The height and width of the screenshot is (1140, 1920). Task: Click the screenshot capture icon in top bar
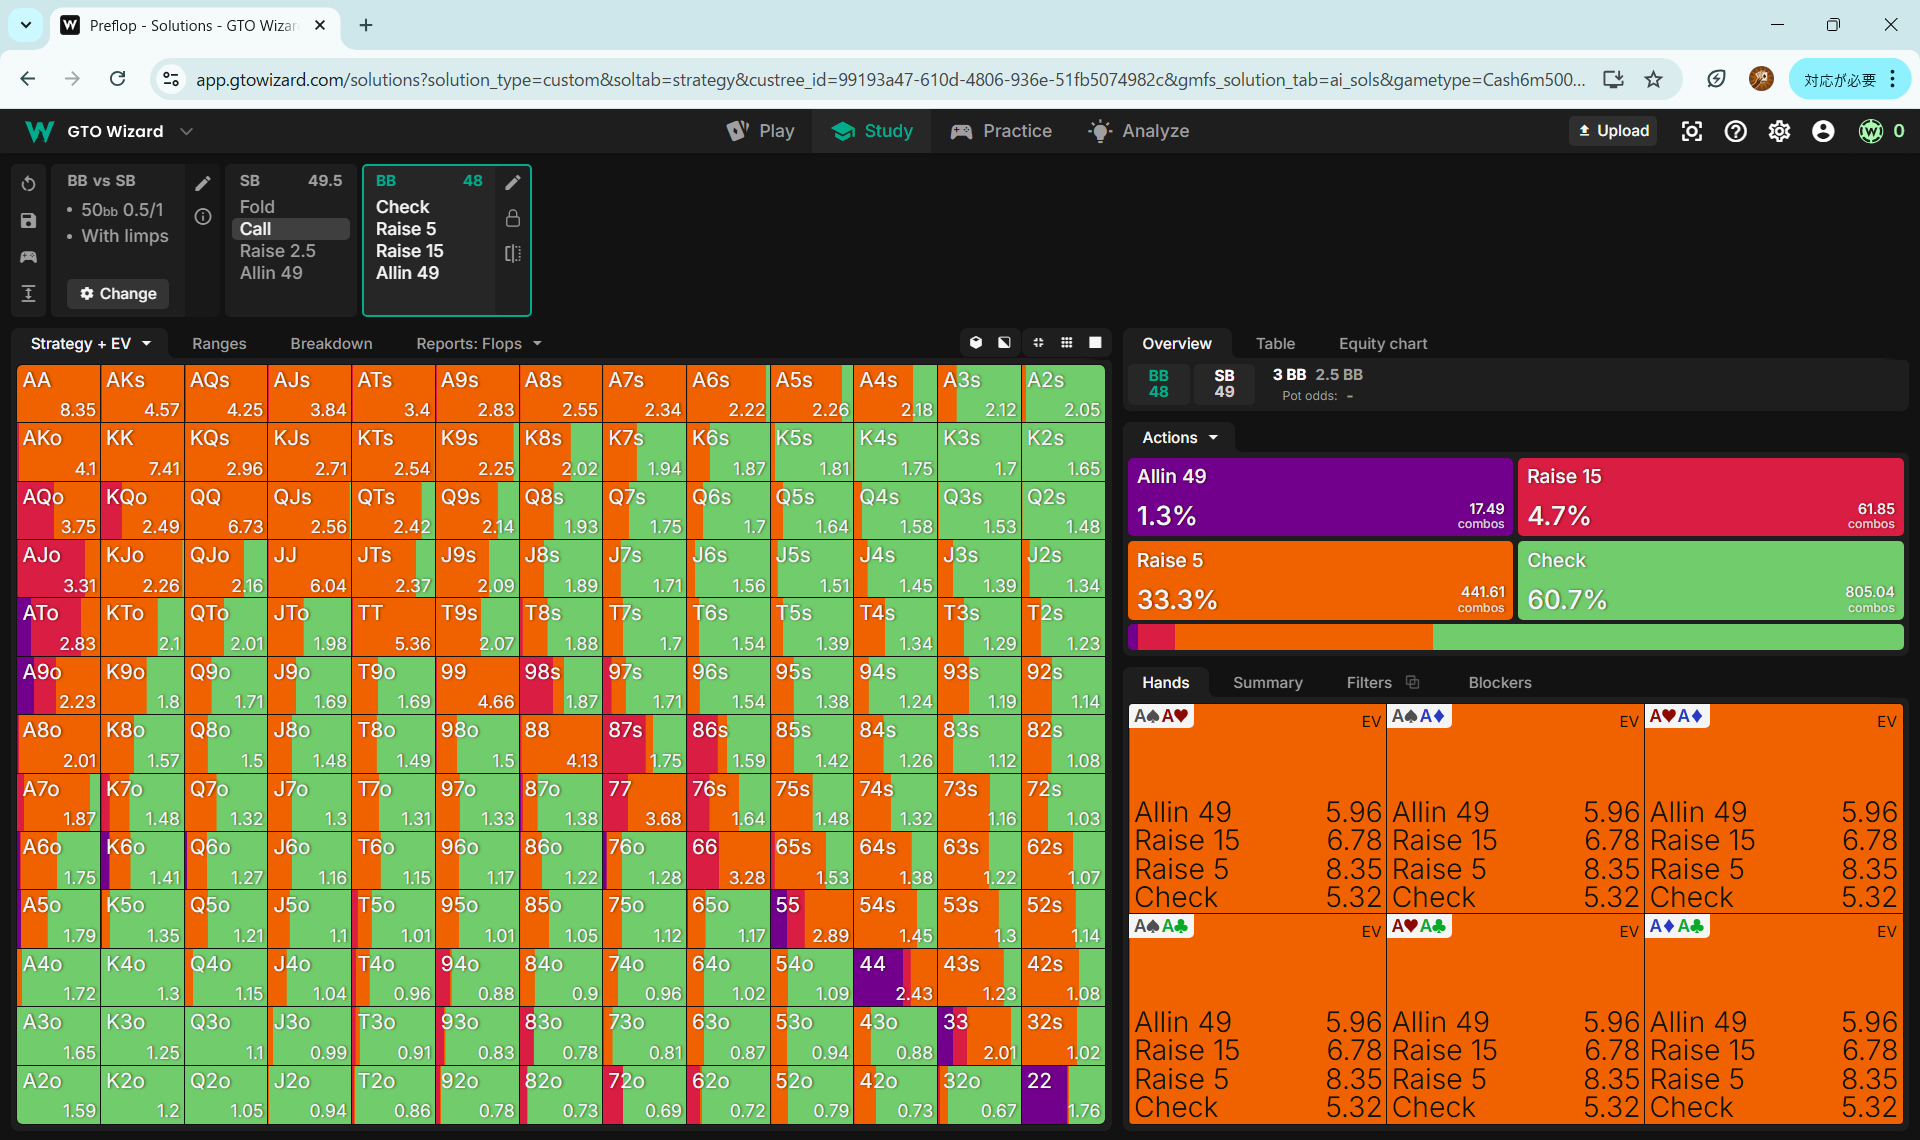coord(1691,131)
